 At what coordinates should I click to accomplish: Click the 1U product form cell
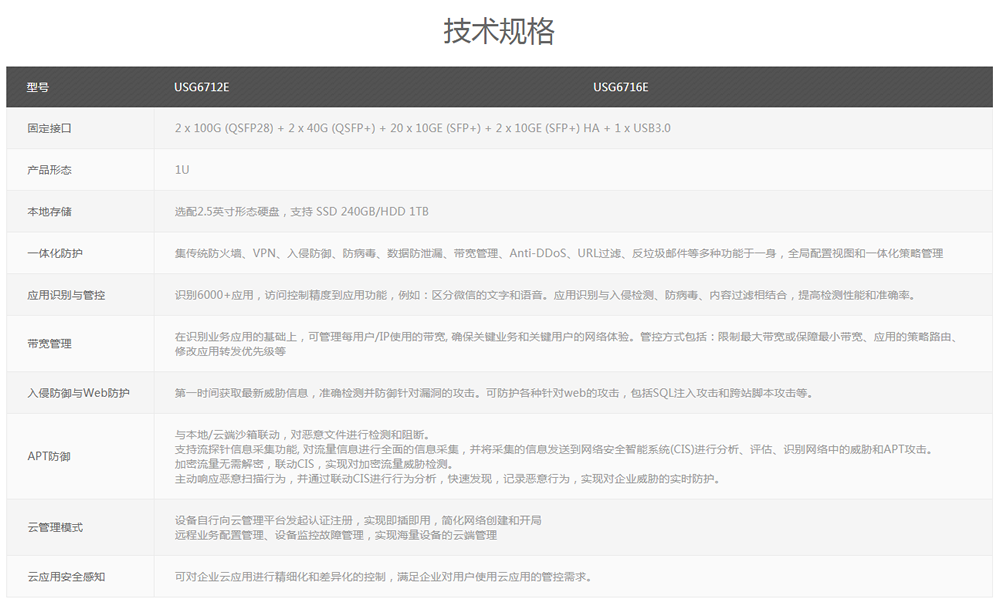pyautogui.click(x=179, y=170)
